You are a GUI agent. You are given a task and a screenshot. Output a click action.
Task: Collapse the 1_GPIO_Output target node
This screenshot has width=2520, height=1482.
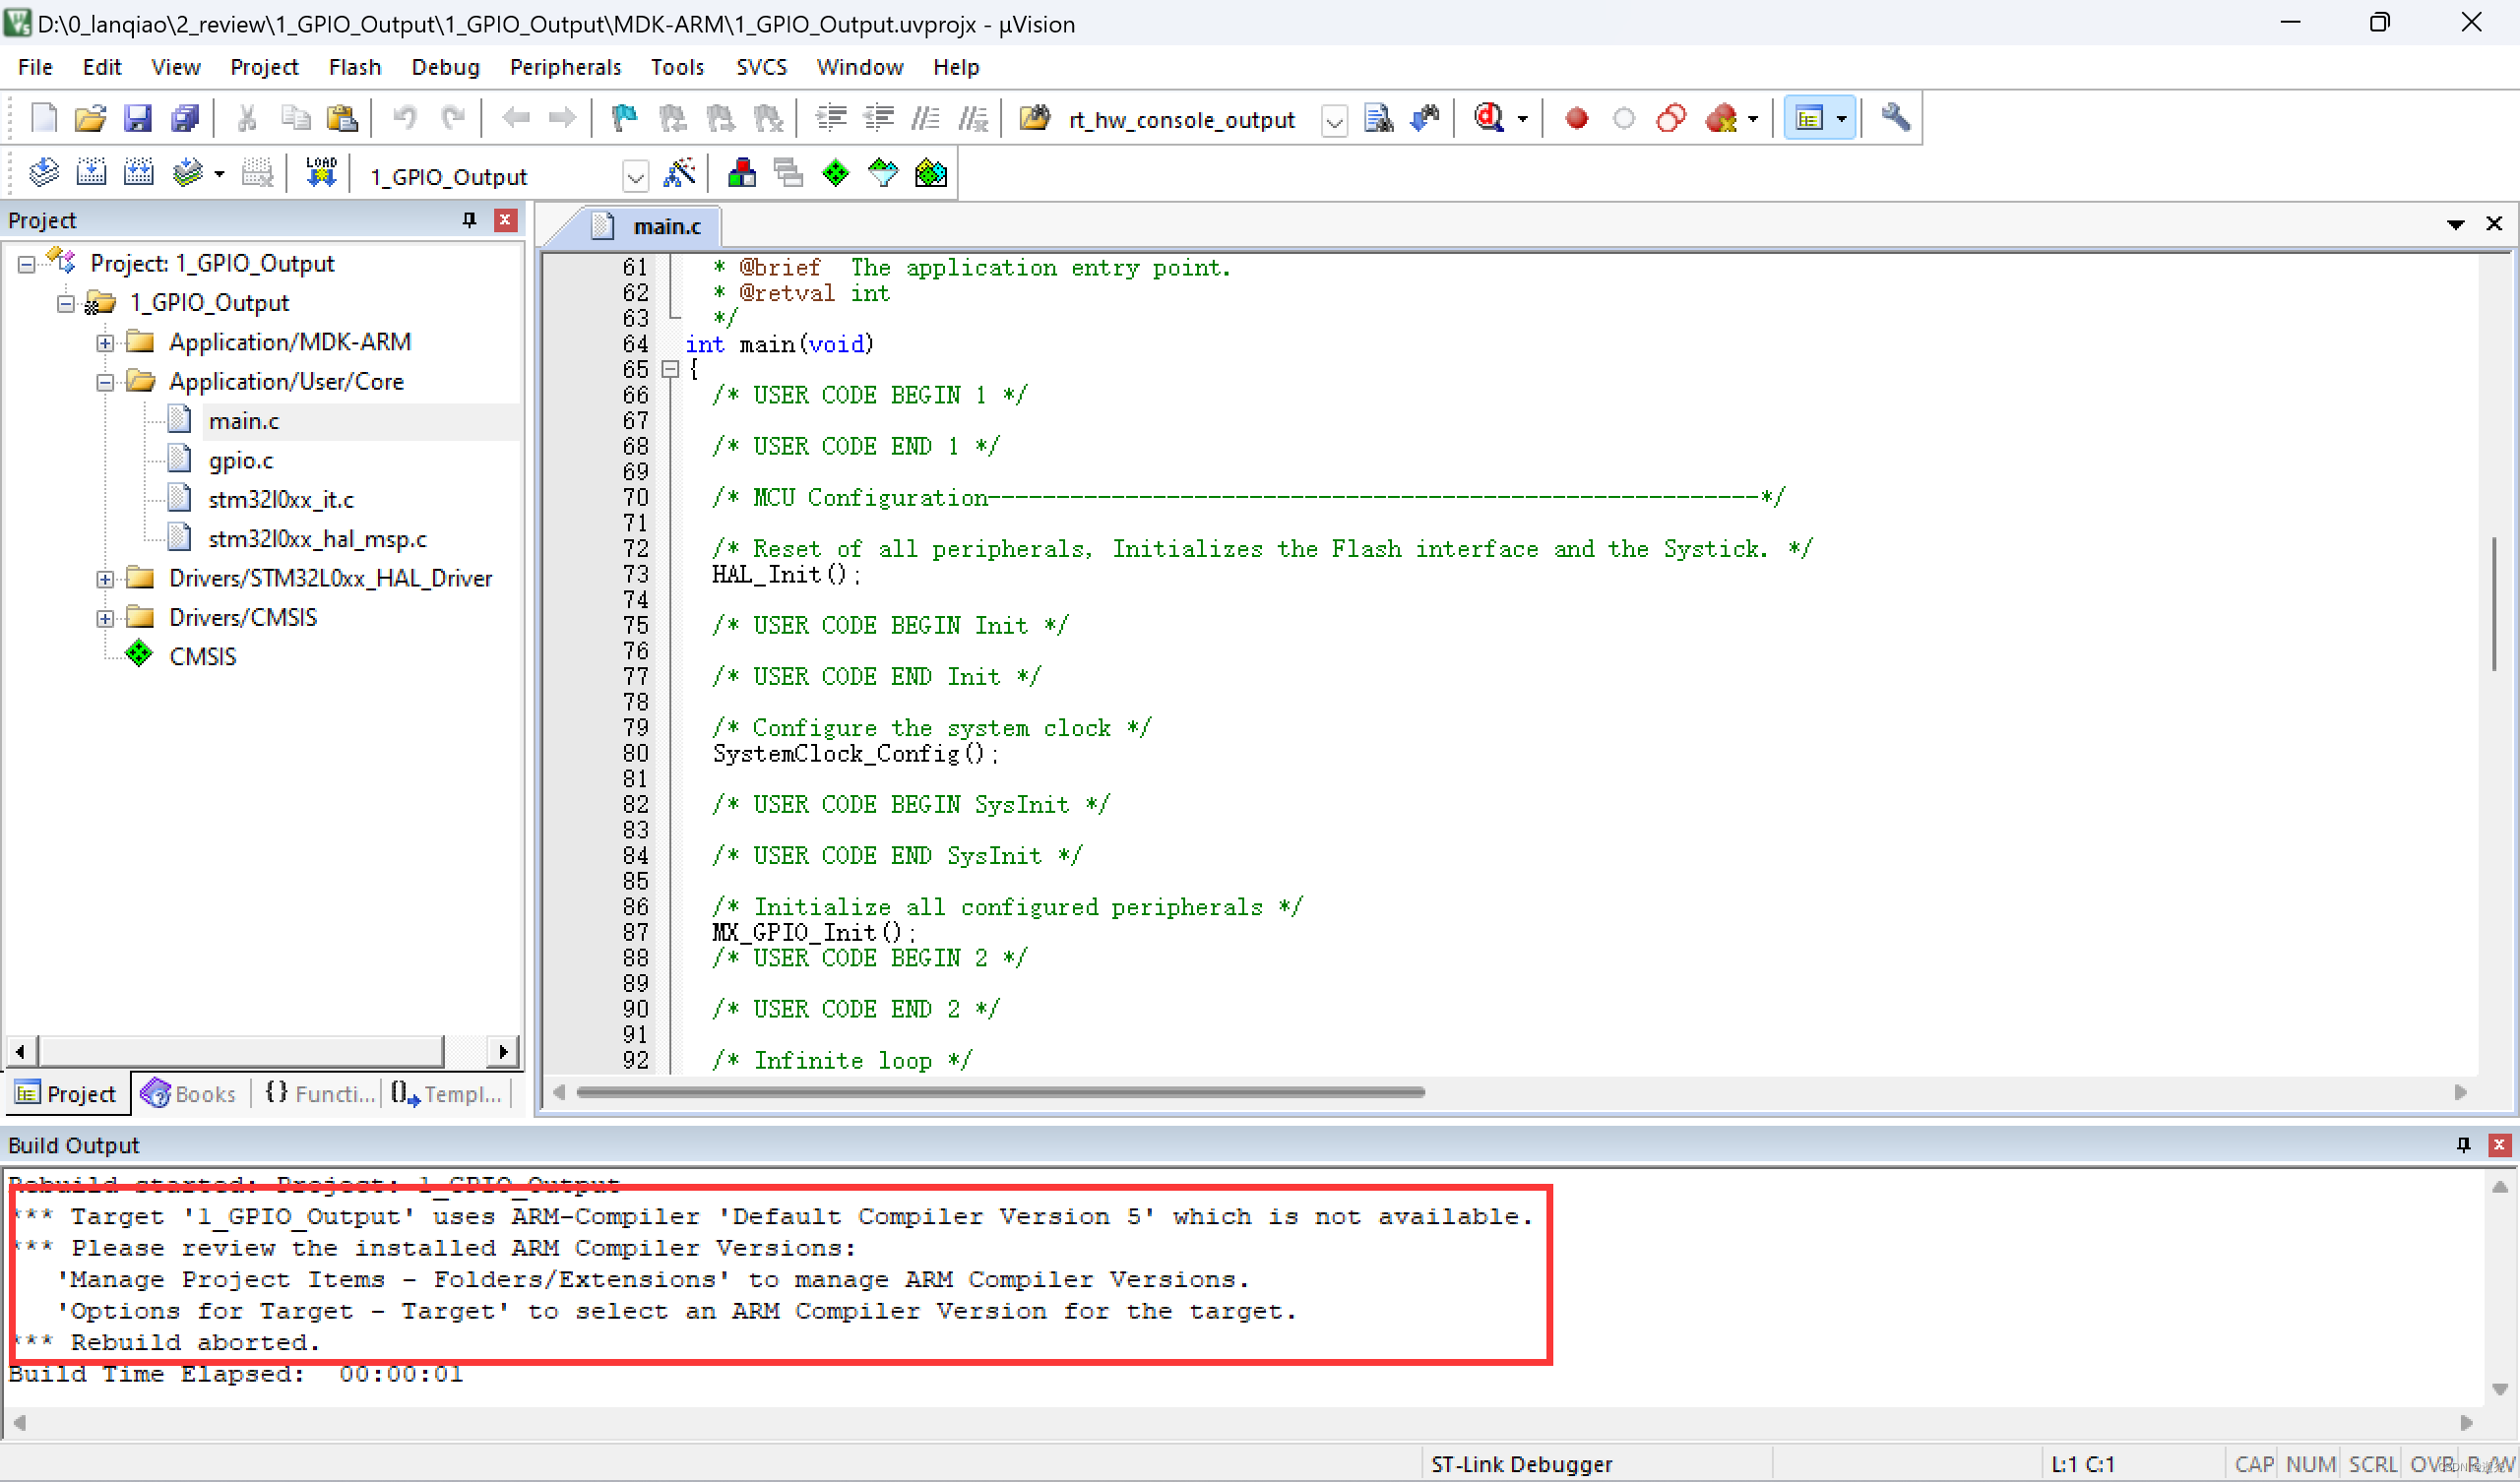(x=66, y=303)
